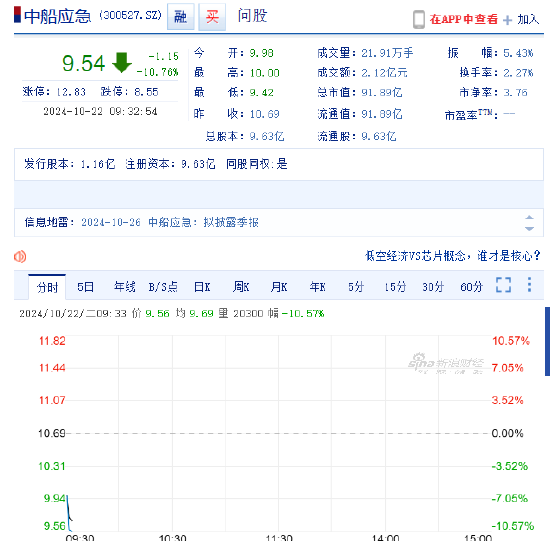550x541 pixels.
Task: Click the 融 margin trading button
Action: pos(181,16)
